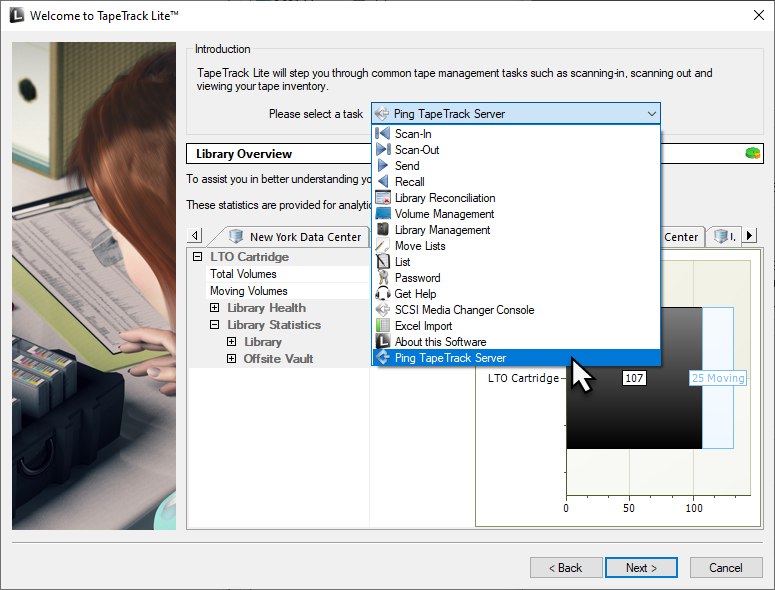Screen dimensions: 775x590
Task: Choose About this Software entry
Action: pyautogui.click(x=516, y=341)
